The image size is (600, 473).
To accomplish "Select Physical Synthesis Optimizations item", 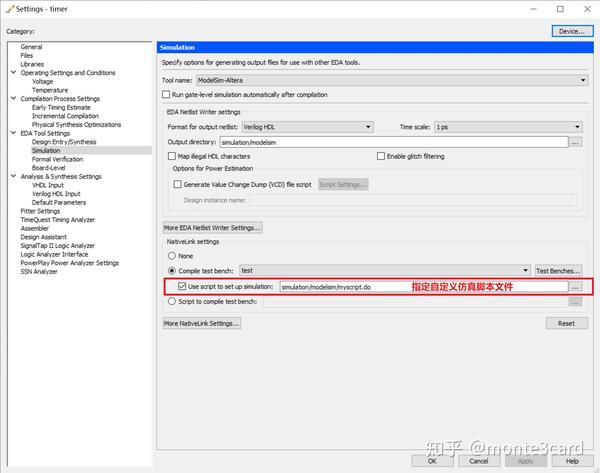I will (76, 125).
